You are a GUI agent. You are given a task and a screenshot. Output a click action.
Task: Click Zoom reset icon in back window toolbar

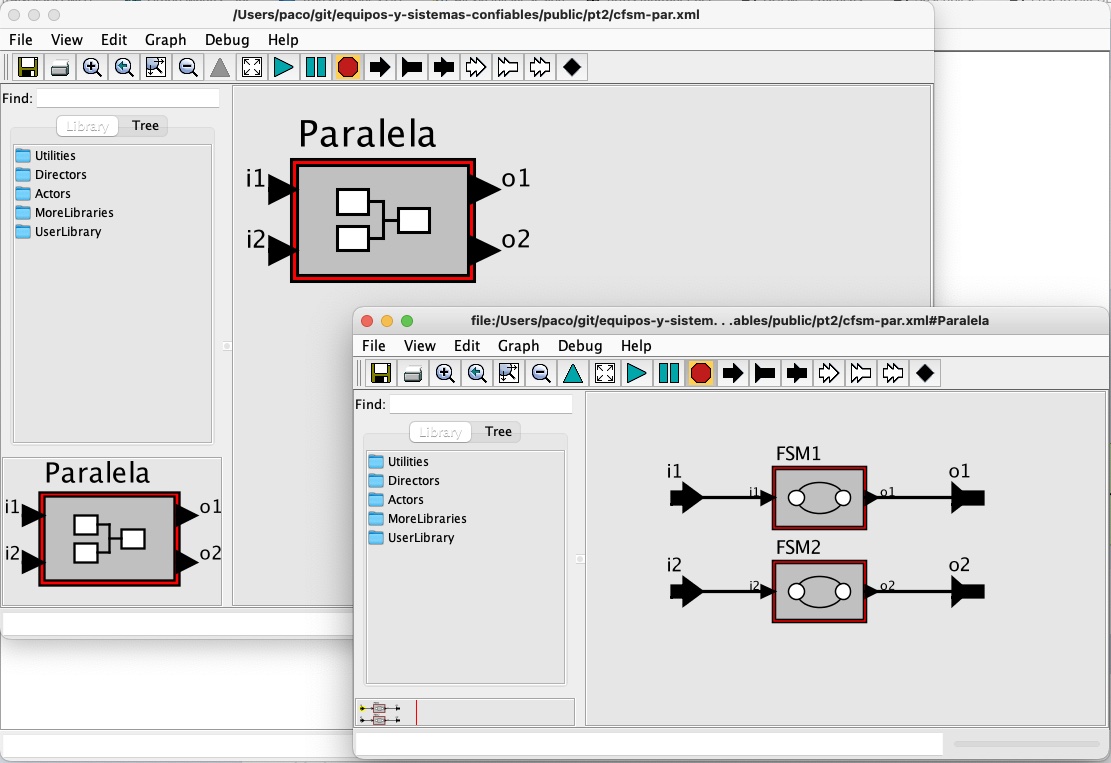pyautogui.click(x=124, y=67)
